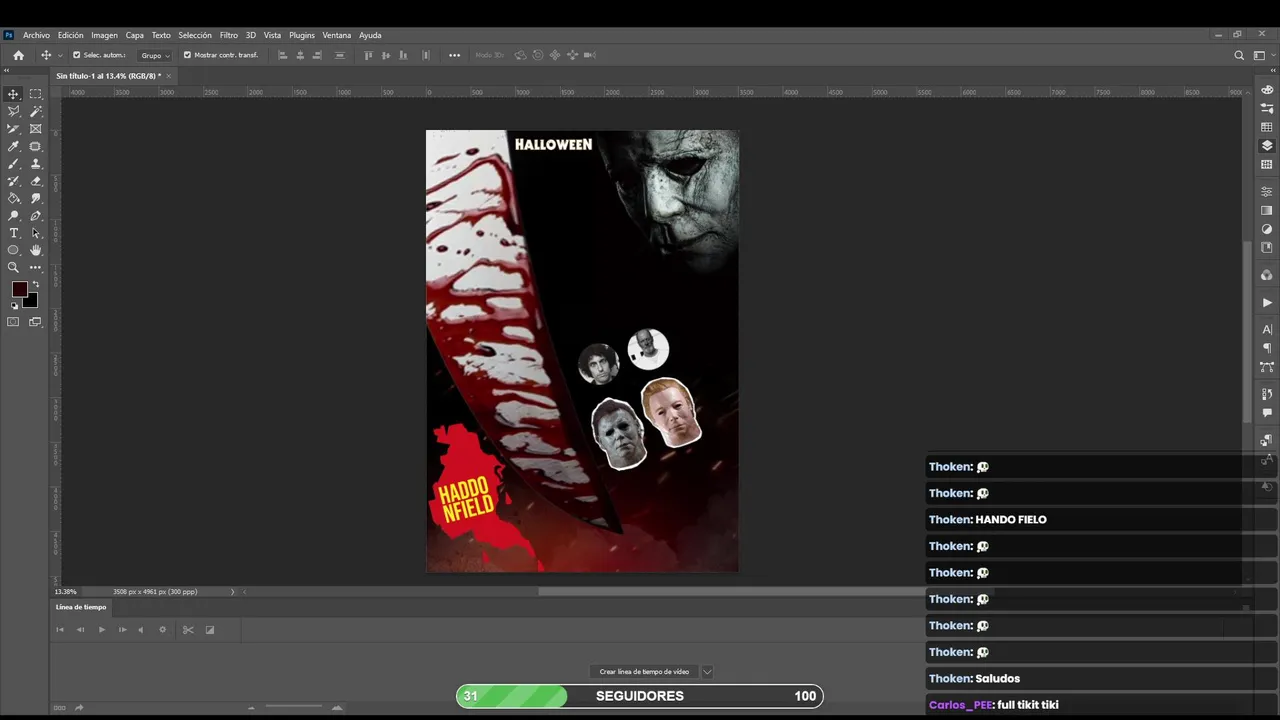Image resolution: width=1280 pixels, height=720 pixels.
Task: Select the Eraser tool
Action: coord(36,181)
